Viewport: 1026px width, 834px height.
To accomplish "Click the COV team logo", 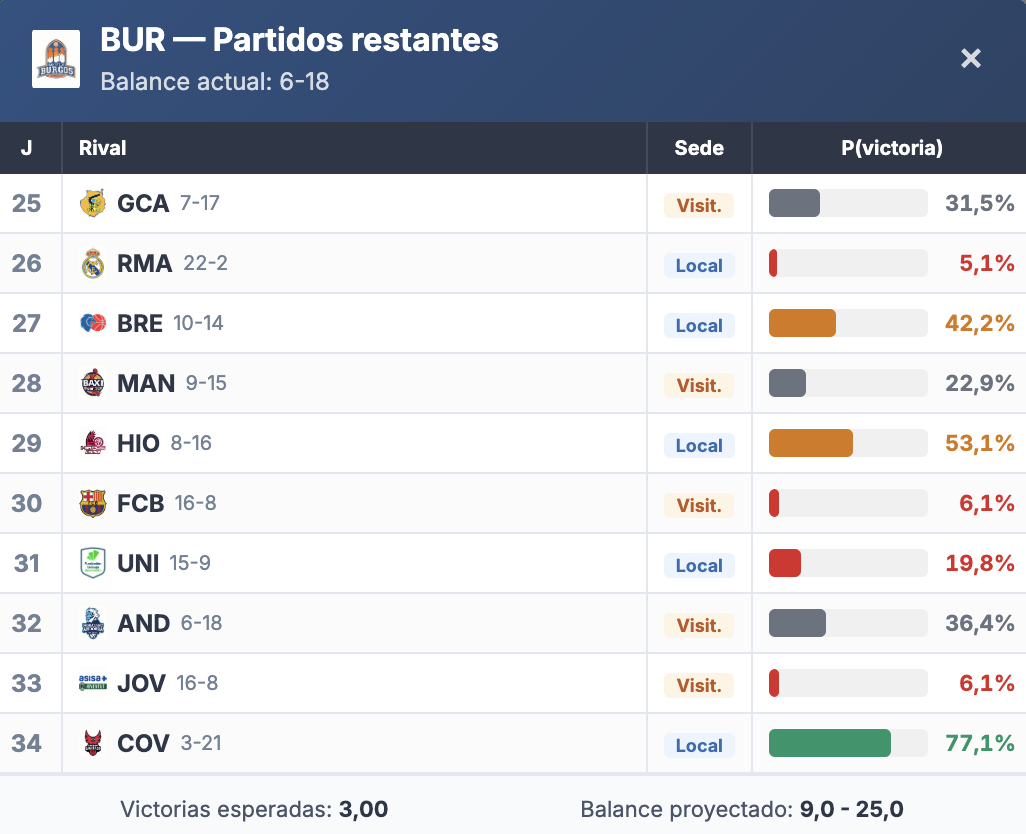I will click(x=93, y=743).
